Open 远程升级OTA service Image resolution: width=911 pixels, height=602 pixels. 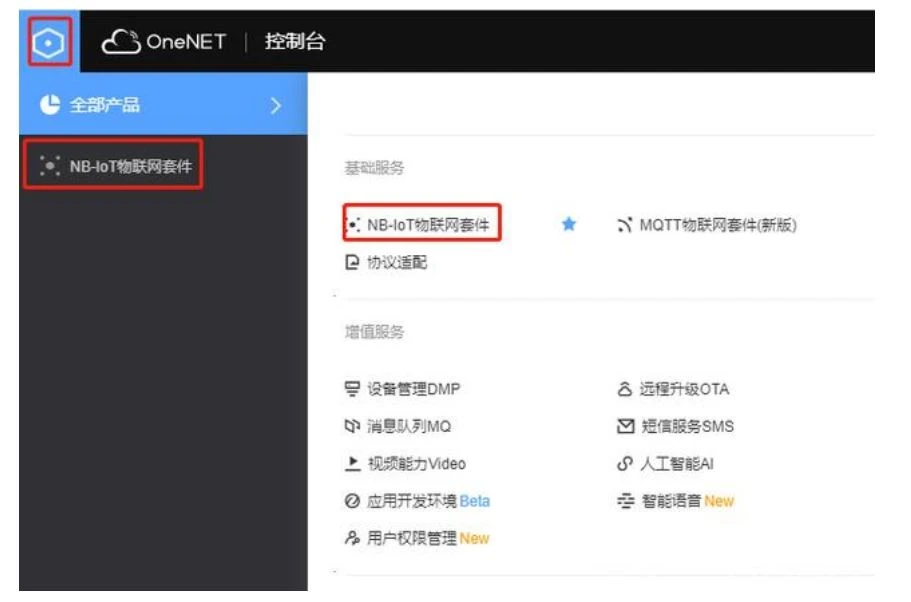pyautogui.click(x=684, y=389)
